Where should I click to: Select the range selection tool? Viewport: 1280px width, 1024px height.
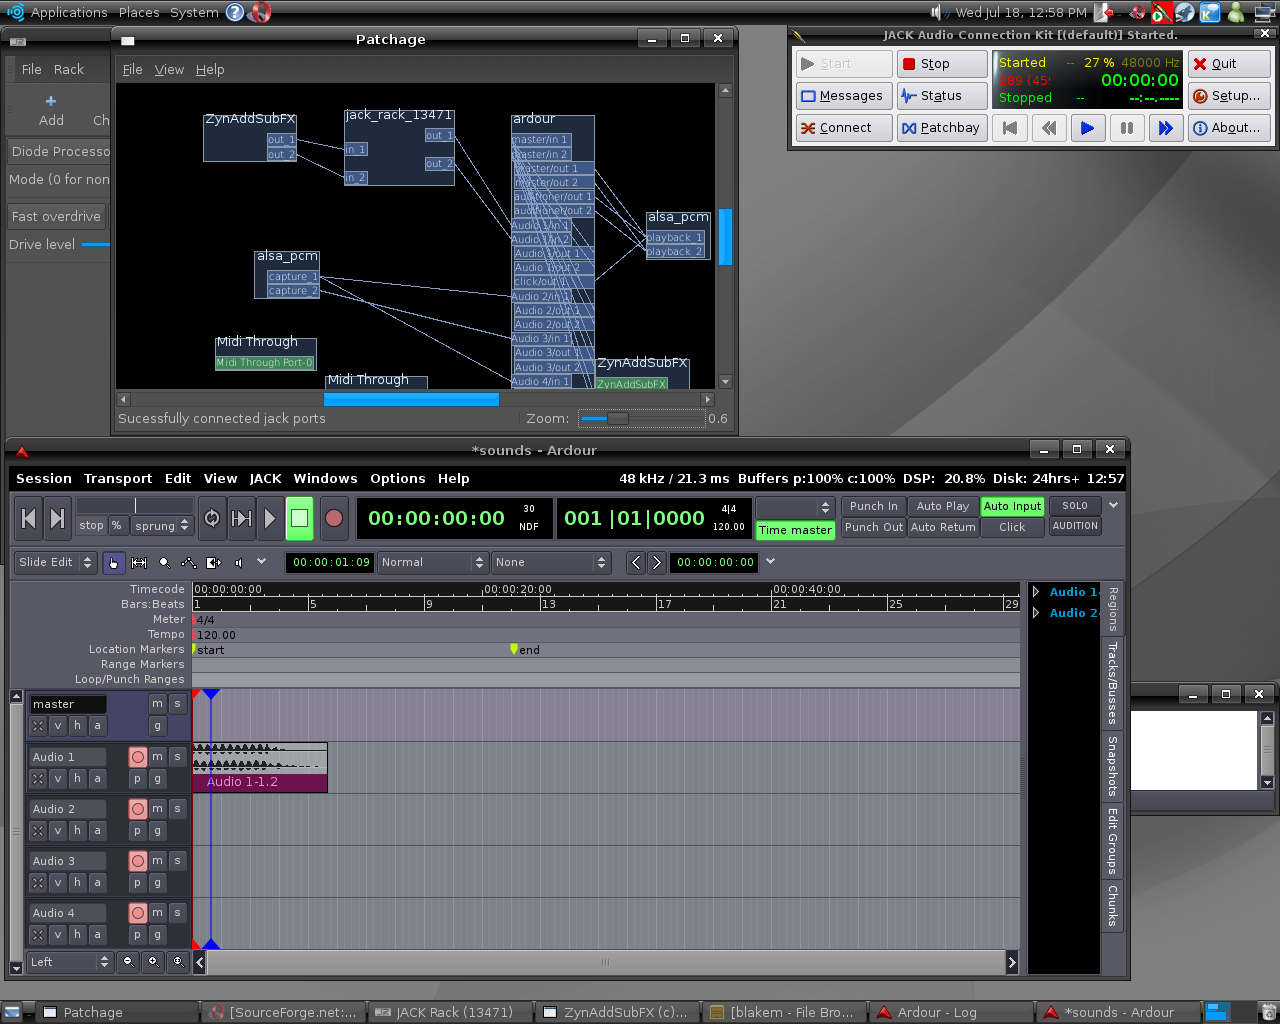(x=139, y=563)
